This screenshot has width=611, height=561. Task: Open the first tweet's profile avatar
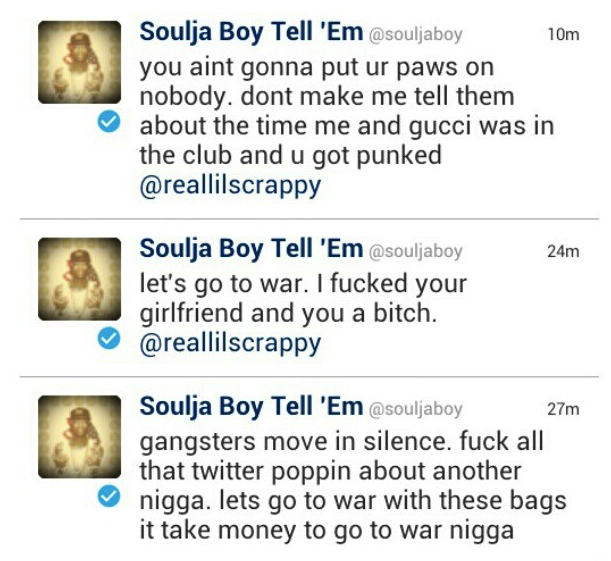(x=79, y=62)
